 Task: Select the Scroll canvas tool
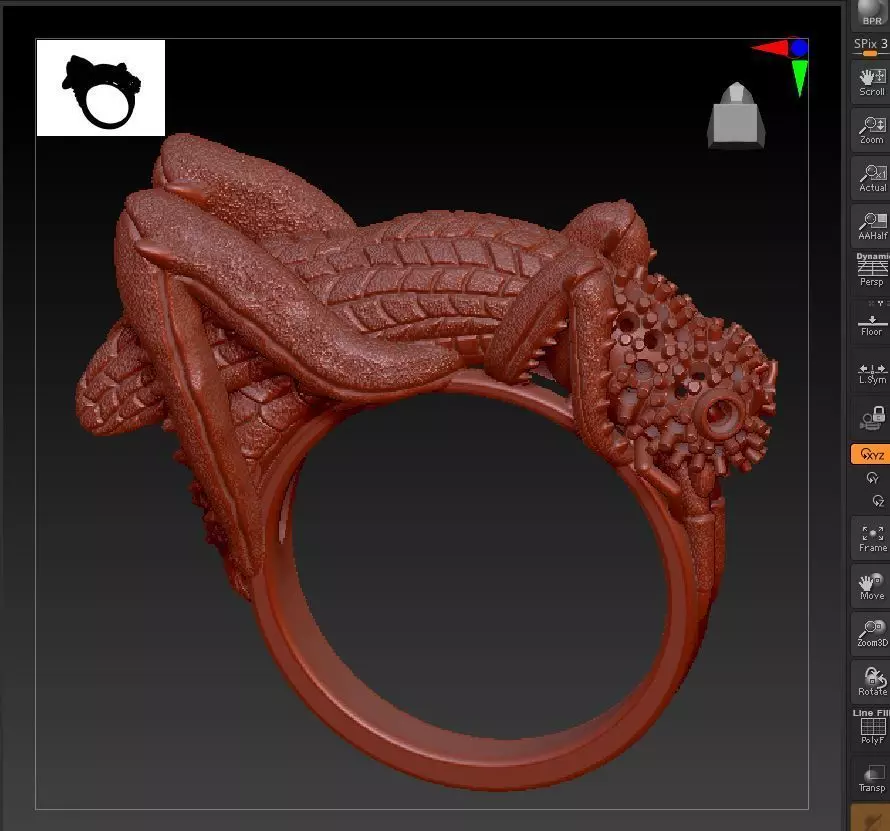[871, 83]
